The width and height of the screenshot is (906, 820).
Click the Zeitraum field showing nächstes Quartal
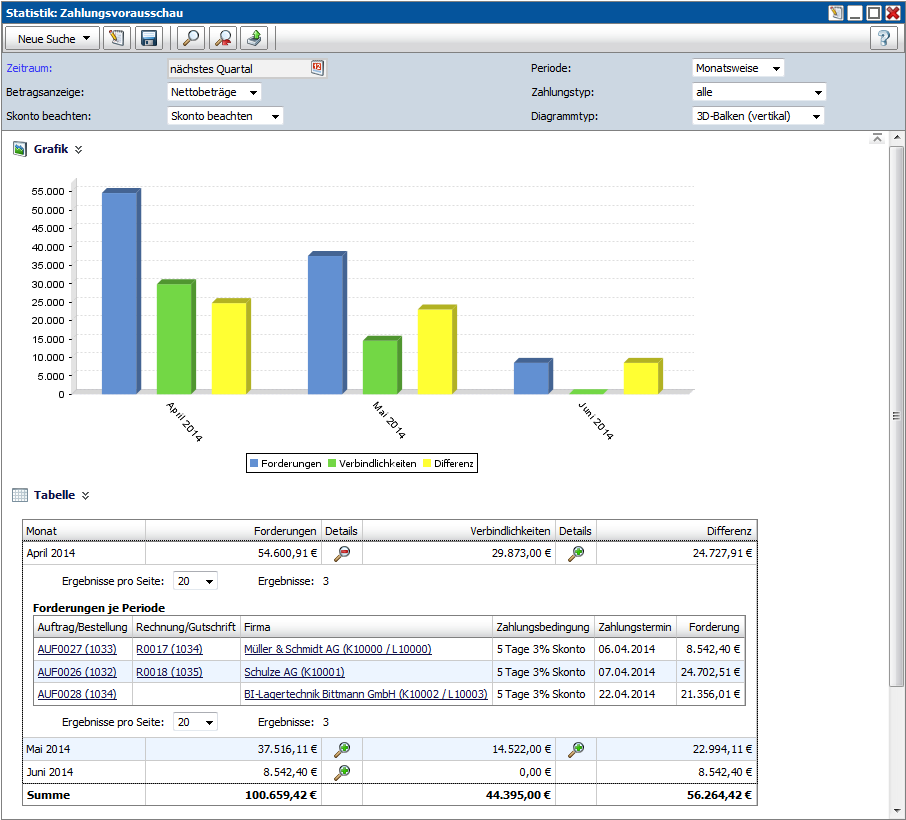tap(238, 68)
